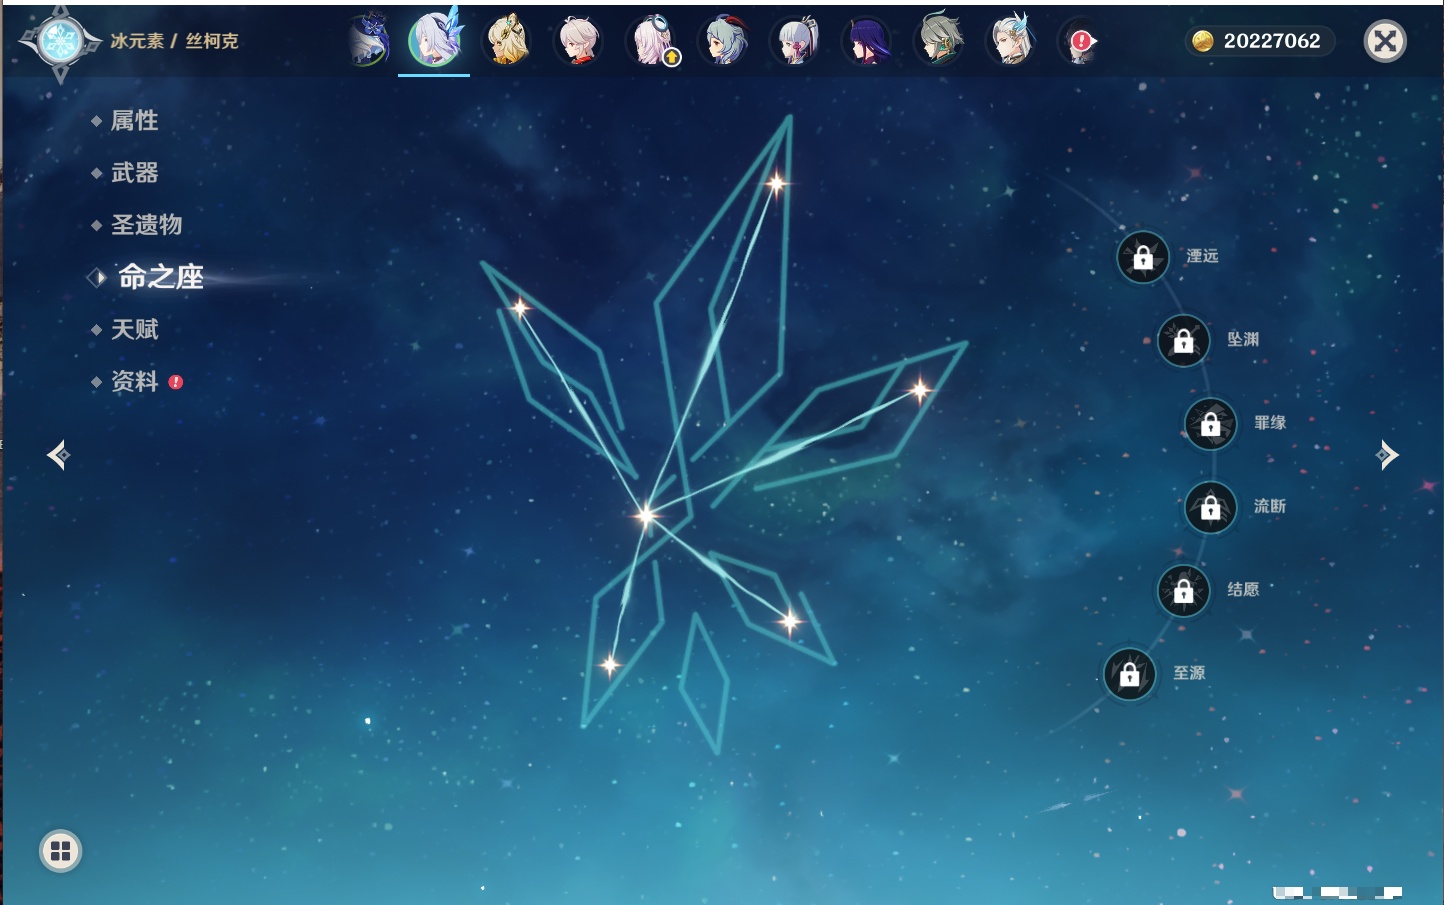Click the 至源 constellation label
The width and height of the screenshot is (1444, 905).
(1189, 673)
